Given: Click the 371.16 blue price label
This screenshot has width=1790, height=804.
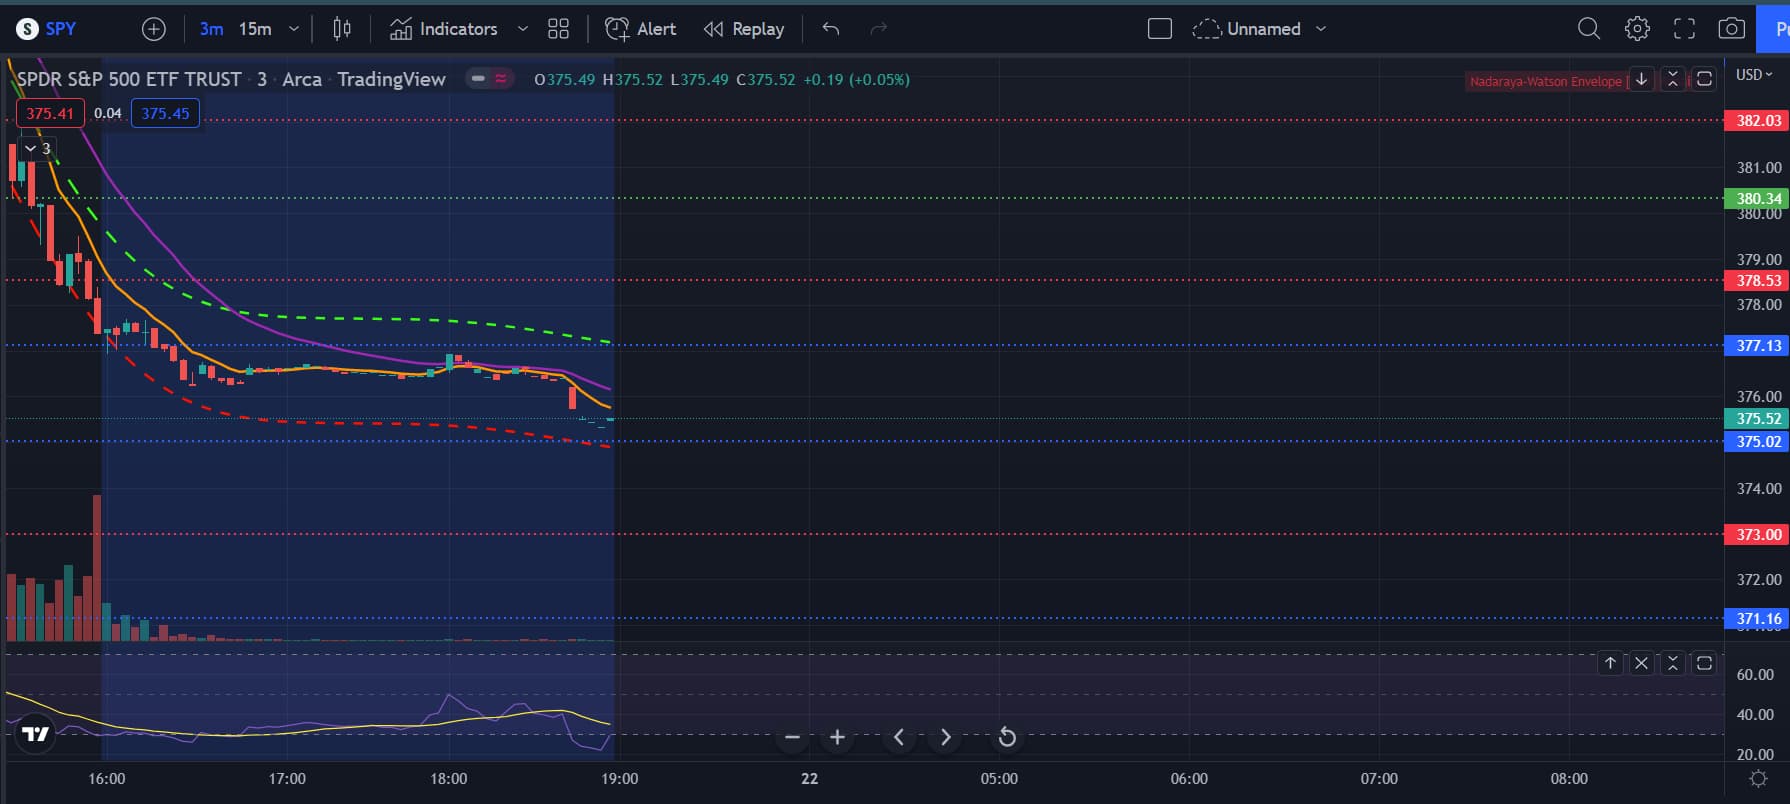Looking at the screenshot, I should click(1759, 619).
